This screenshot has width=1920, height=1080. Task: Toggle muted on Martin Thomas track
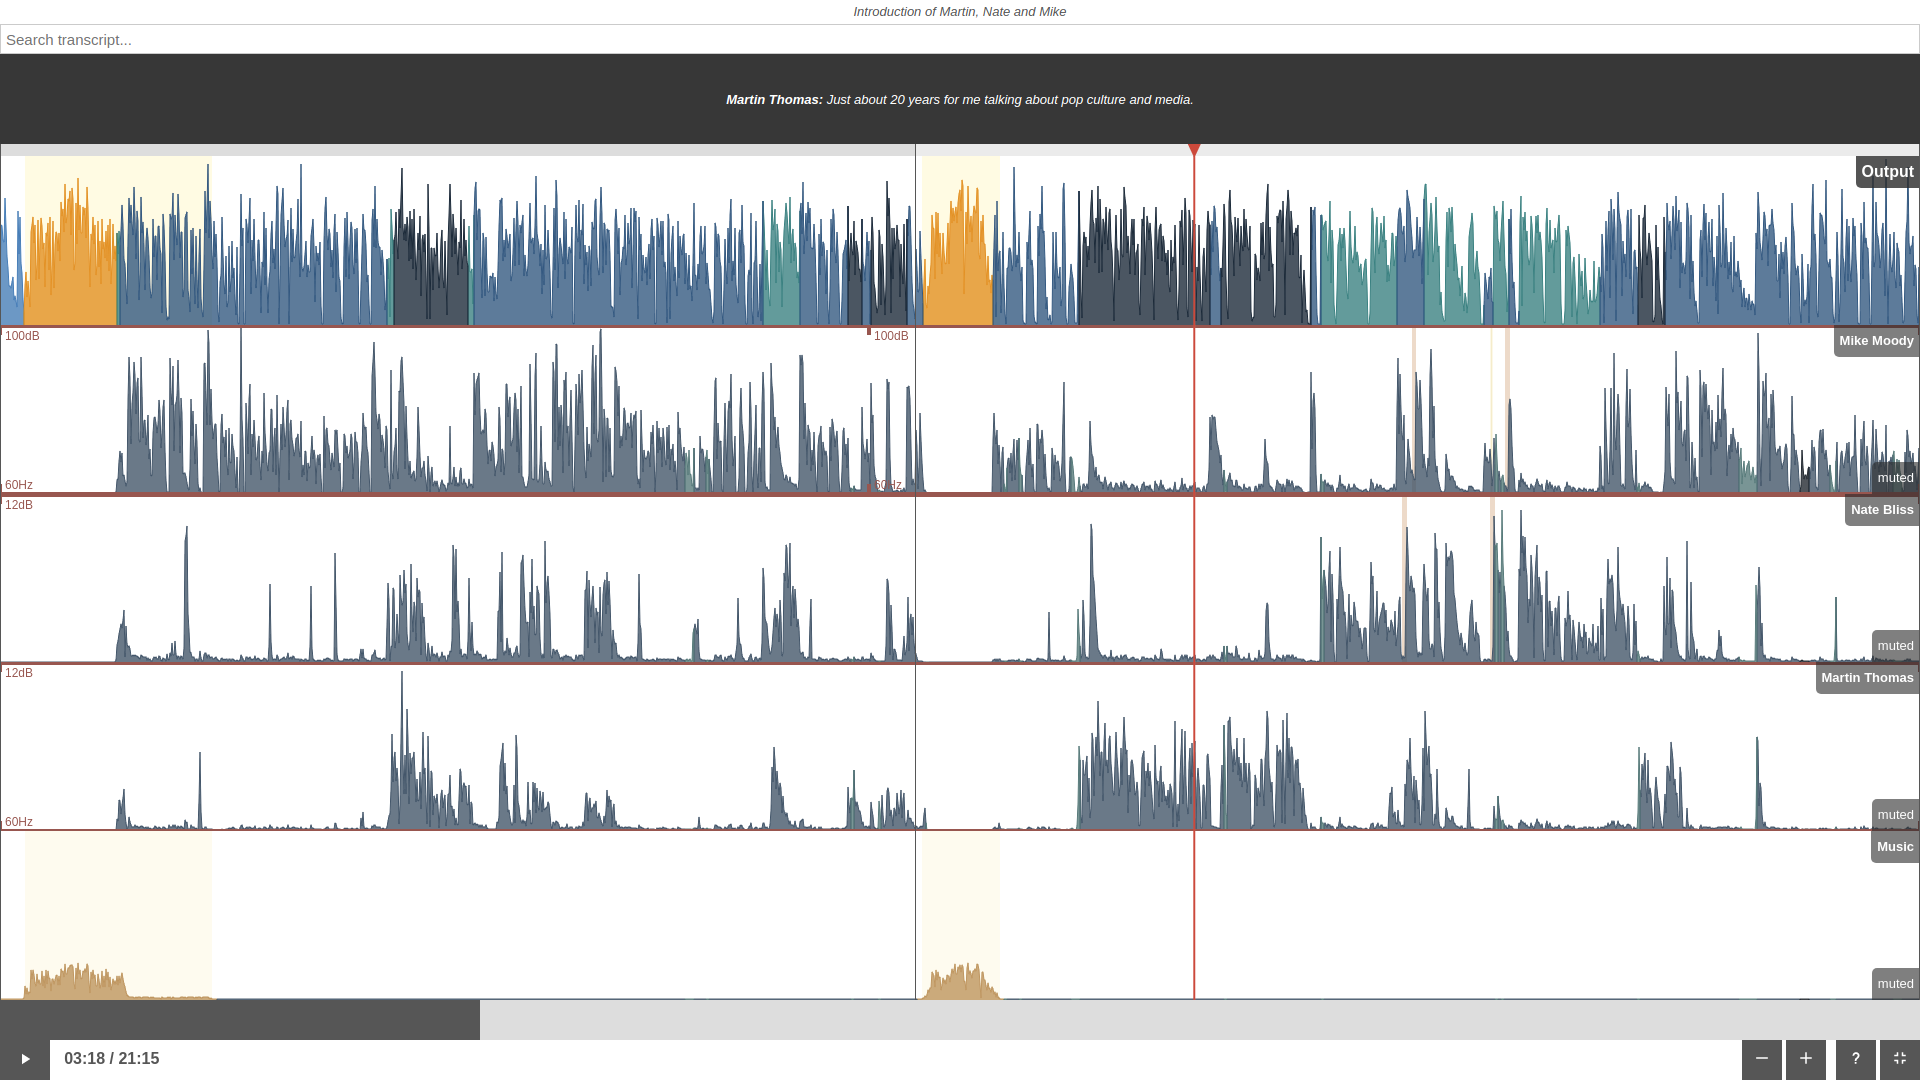pos(1895,815)
